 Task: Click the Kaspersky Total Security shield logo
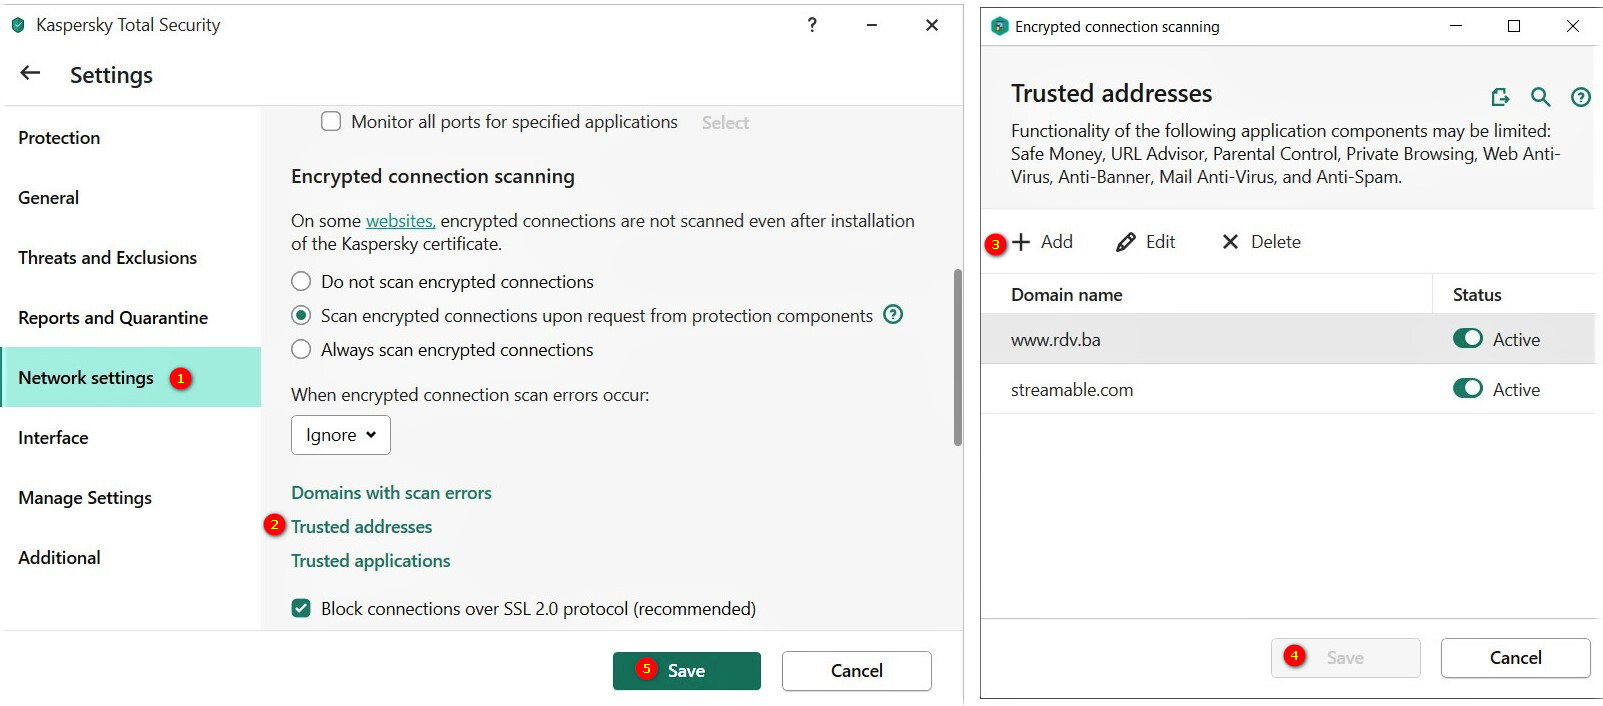pyautogui.click(x=18, y=25)
